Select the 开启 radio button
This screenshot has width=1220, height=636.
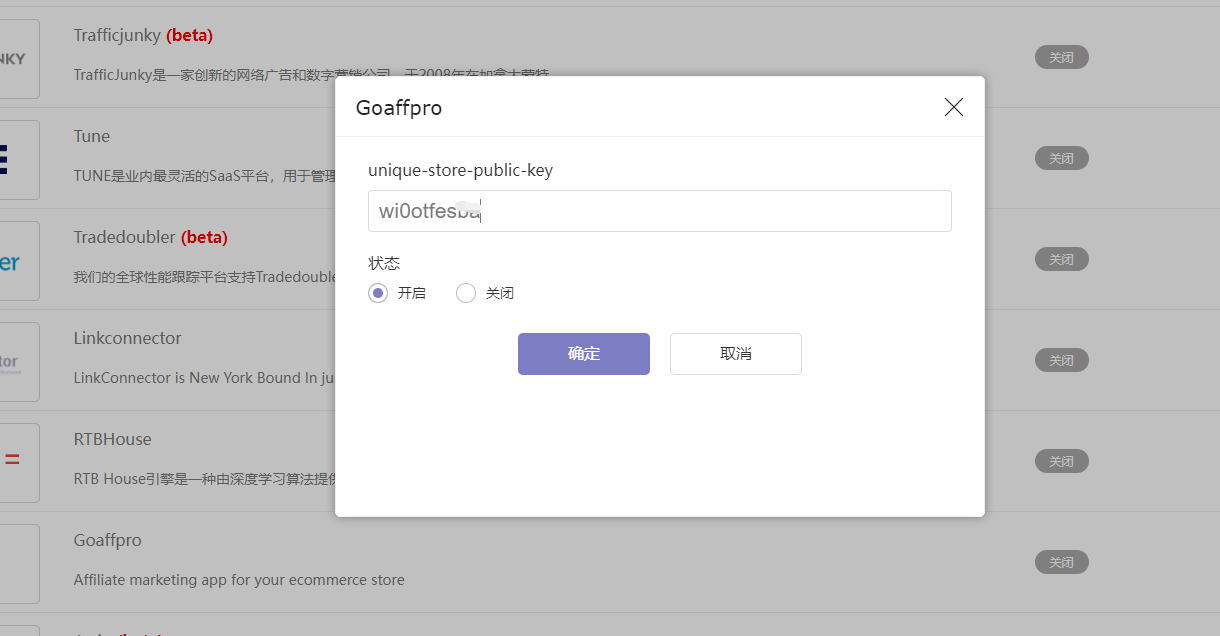377,292
